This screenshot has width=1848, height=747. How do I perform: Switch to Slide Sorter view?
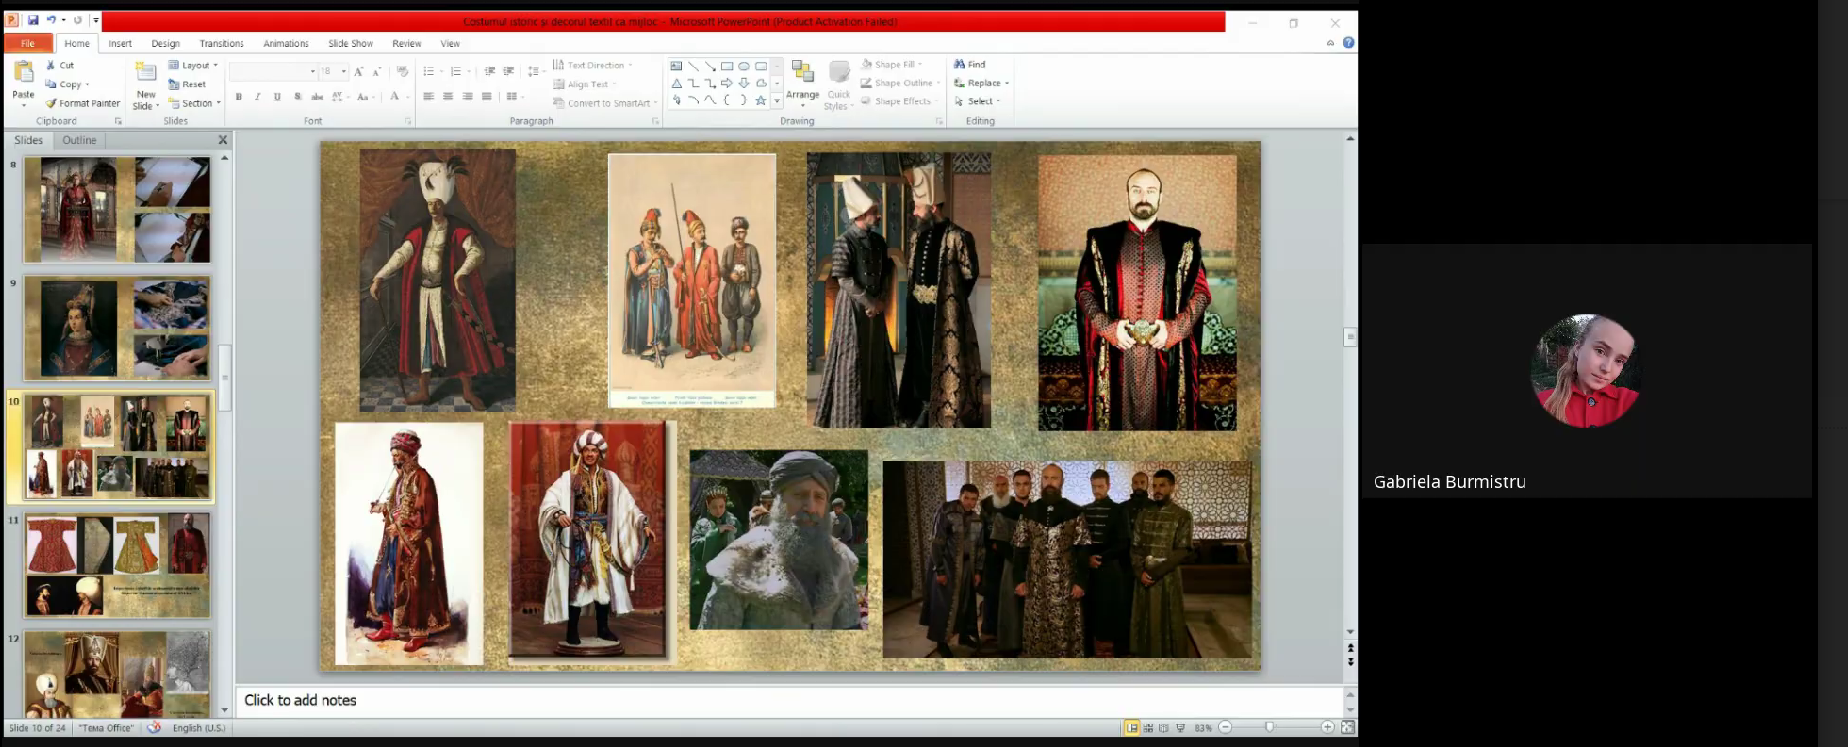coord(1148,728)
